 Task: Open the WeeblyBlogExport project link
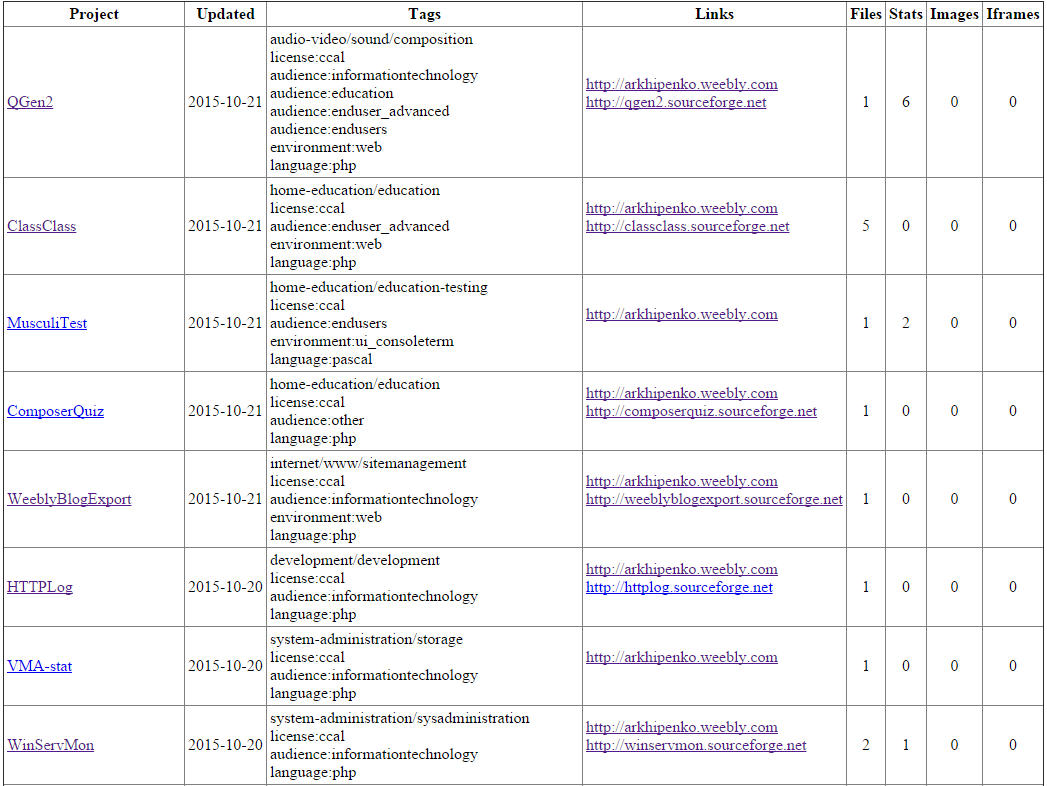click(69, 499)
